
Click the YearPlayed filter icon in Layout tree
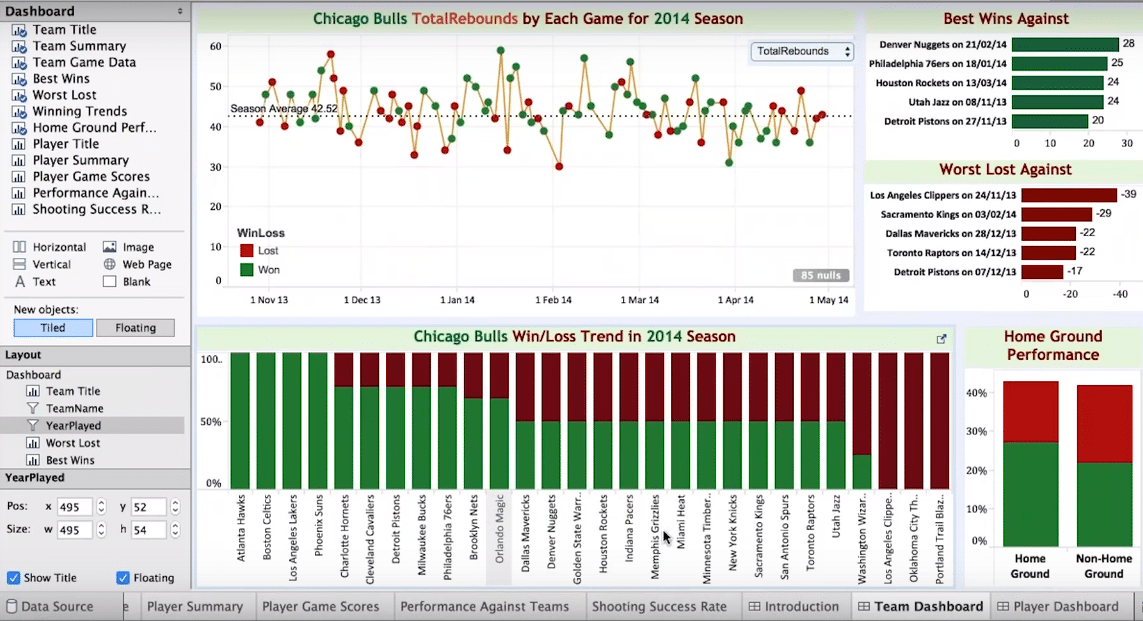pyautogui.click(x=33, y=426)
